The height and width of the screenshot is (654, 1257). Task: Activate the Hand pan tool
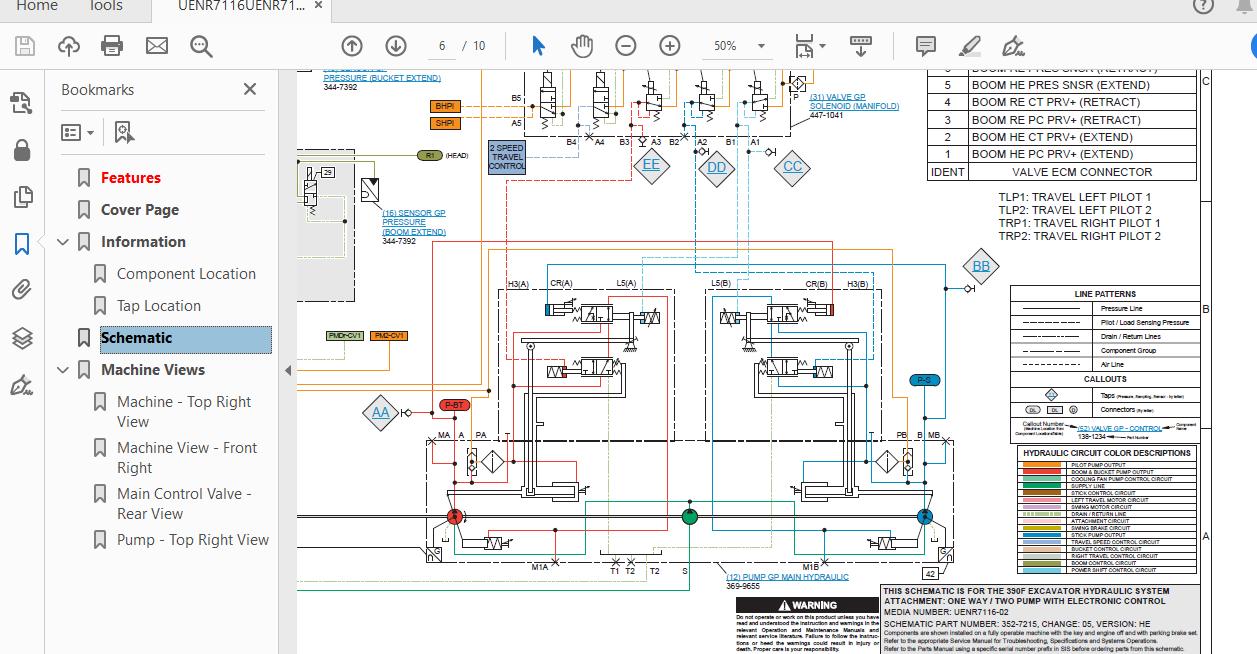582,46
